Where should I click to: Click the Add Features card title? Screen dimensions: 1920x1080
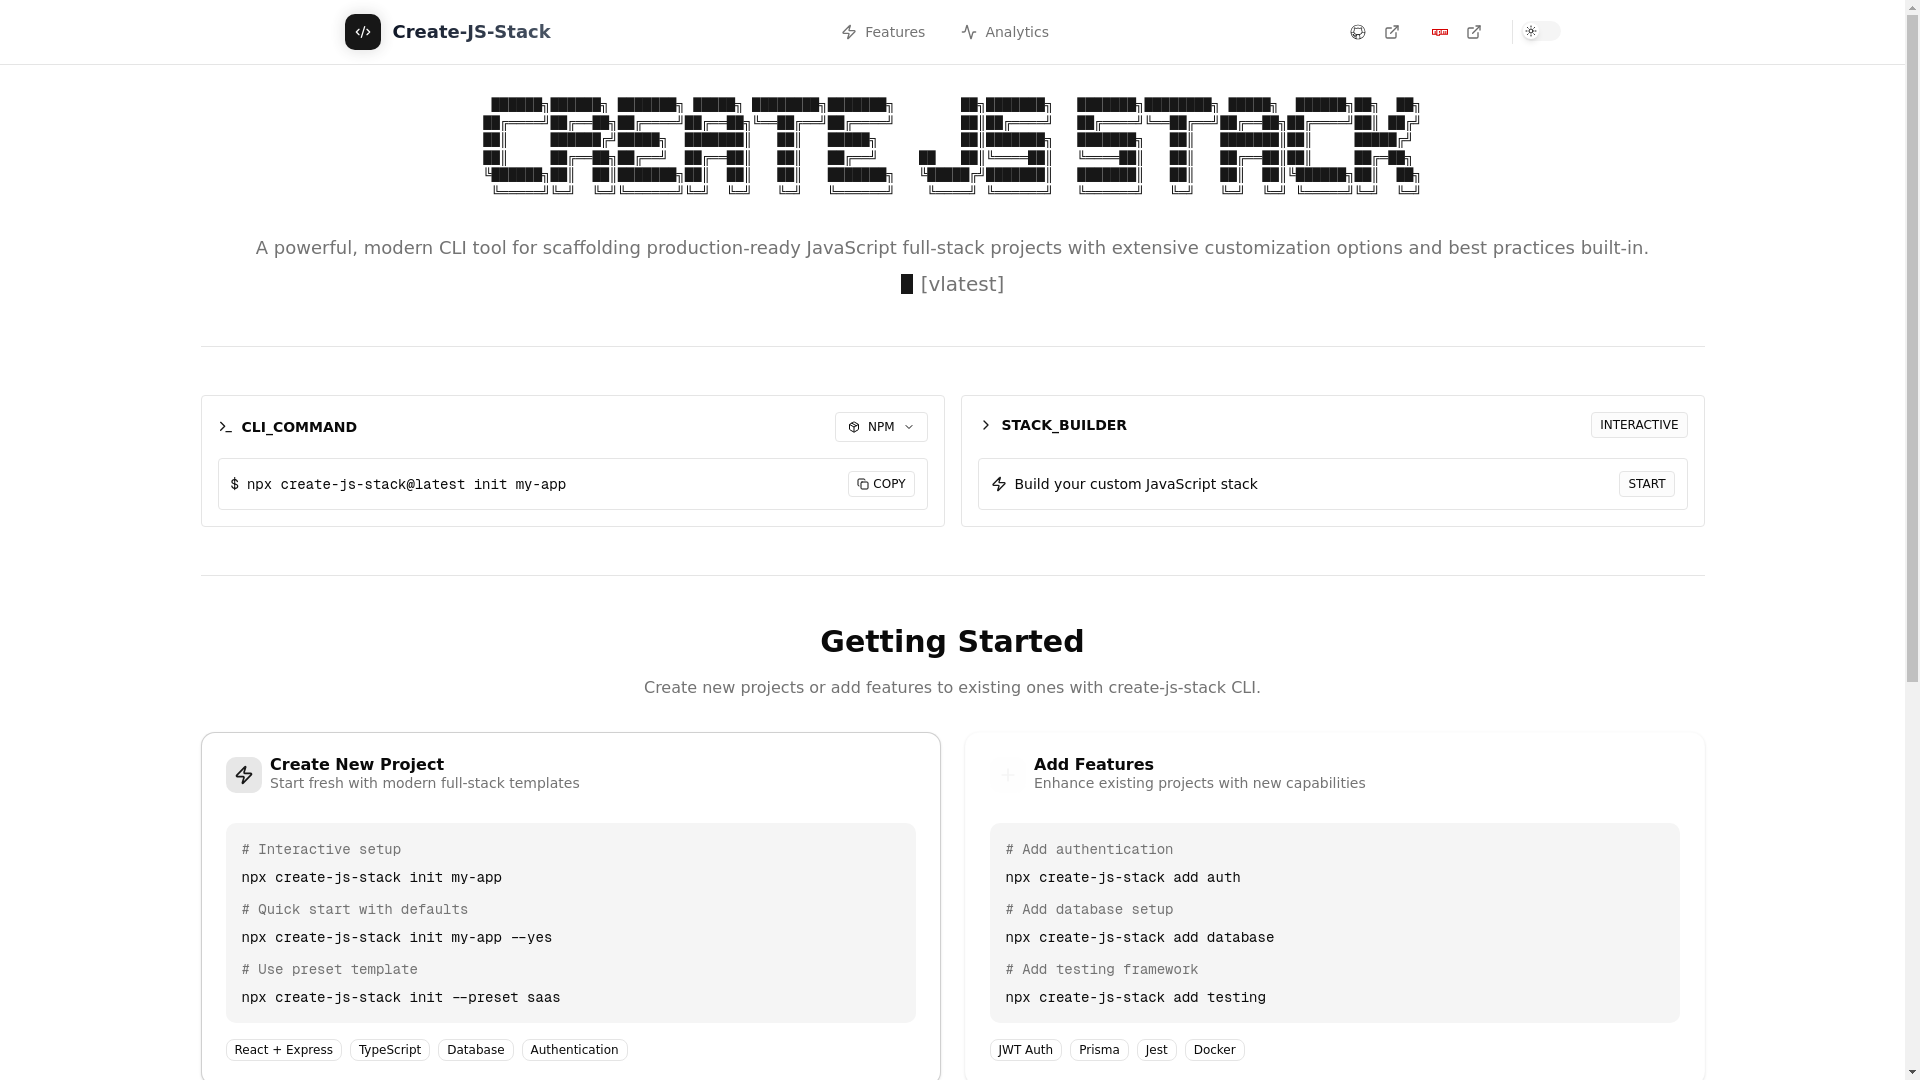(1094, 764)
